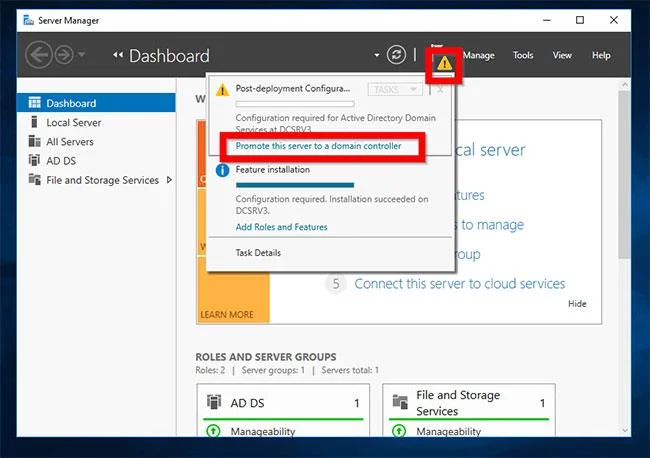Maximize the Server Manager window
The height and width of the screenshot is (458, 650).
580,20
